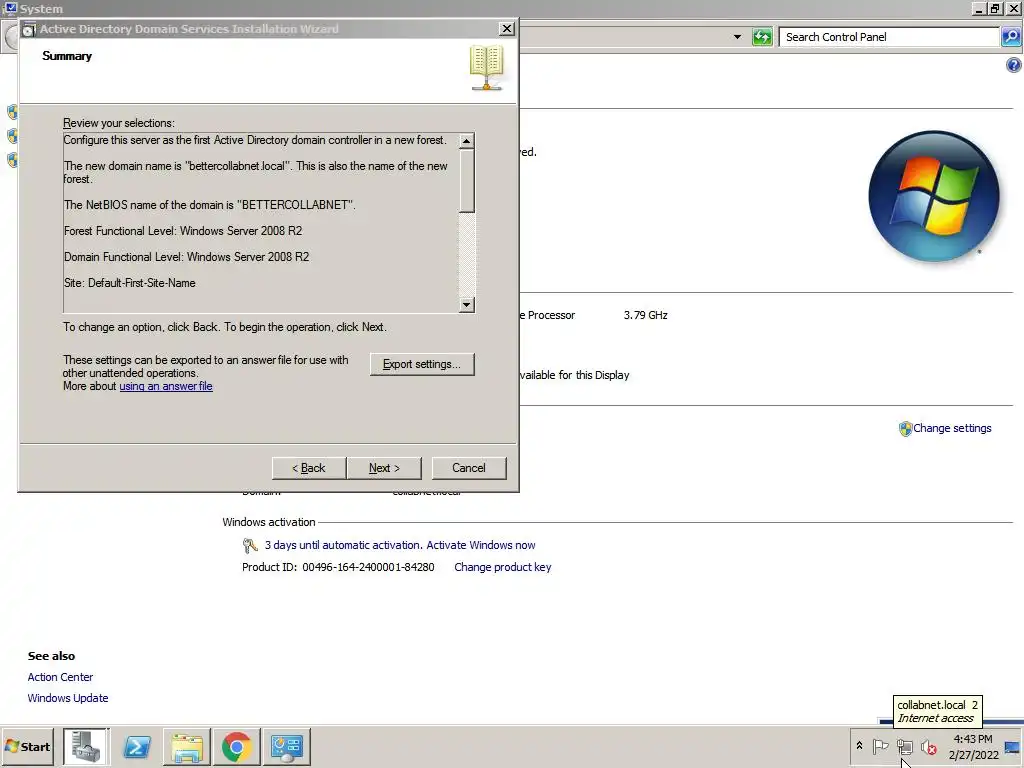This screenshot has height=768, width=1024.
Task: Click the wizard book icon in header
Action: pyautogui.click(x=487, y=68)
